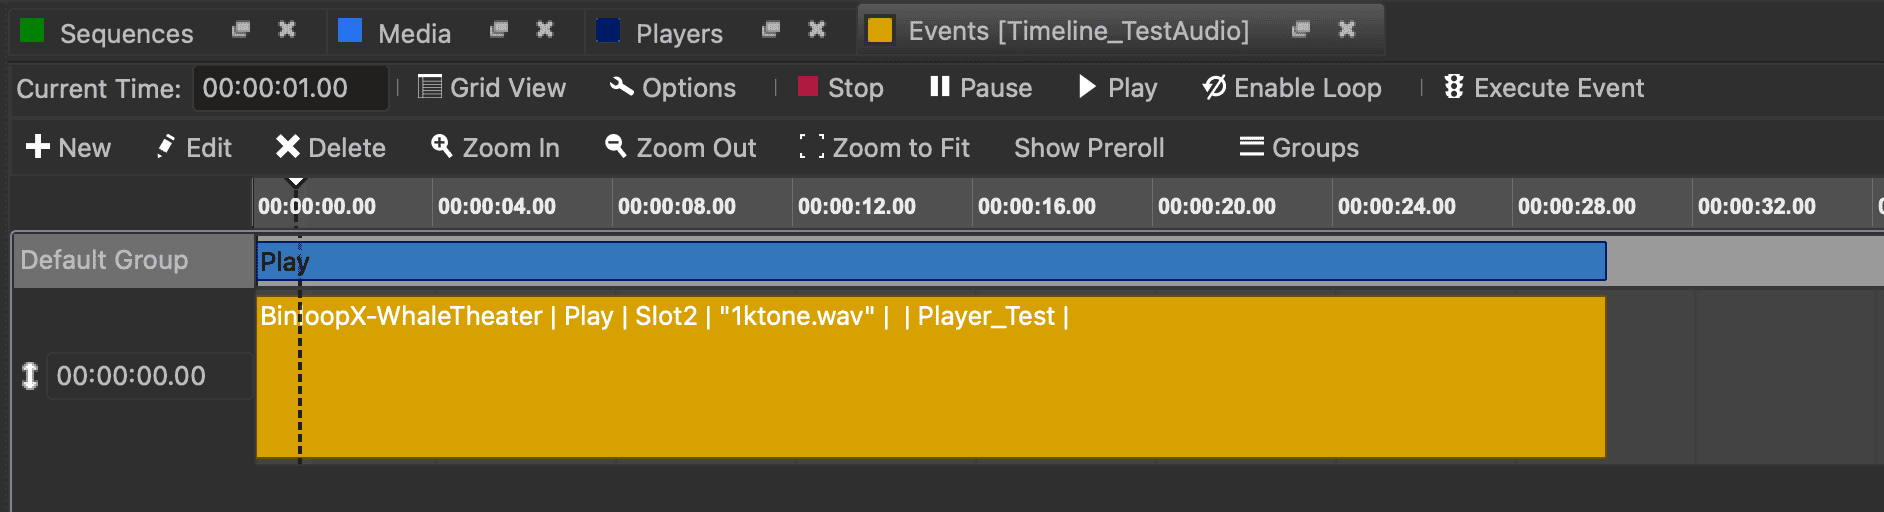The width and height of the screenshot is (1884, 512).
Task: Toggle Enable Loop
Action: point(1291,88)
